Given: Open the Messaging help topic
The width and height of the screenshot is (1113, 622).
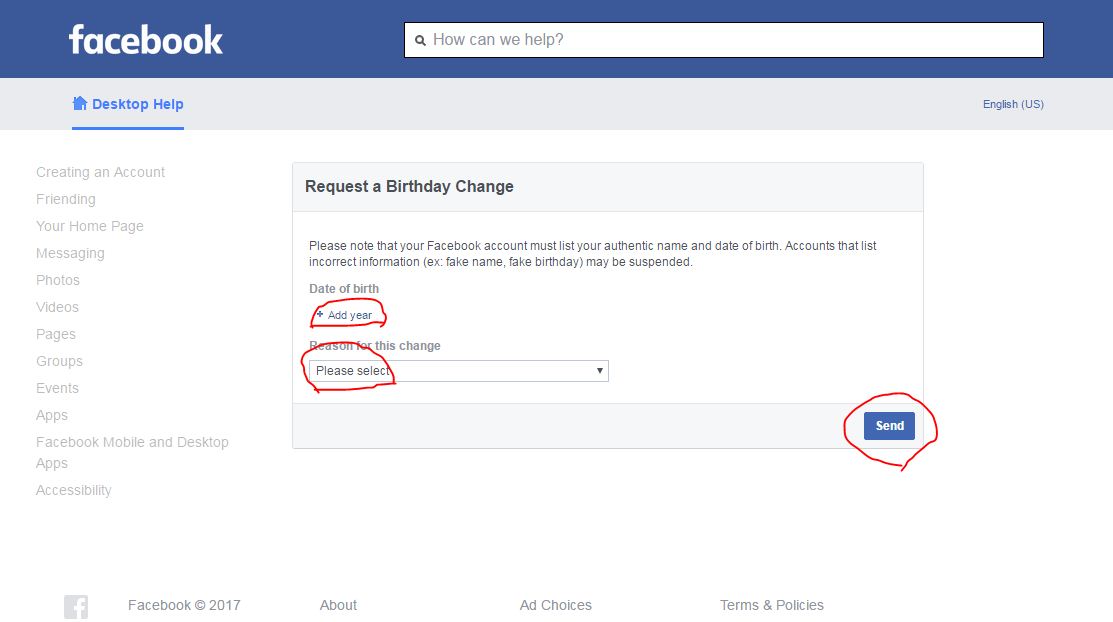Looking at the screenshot, I should coord(70,253).
